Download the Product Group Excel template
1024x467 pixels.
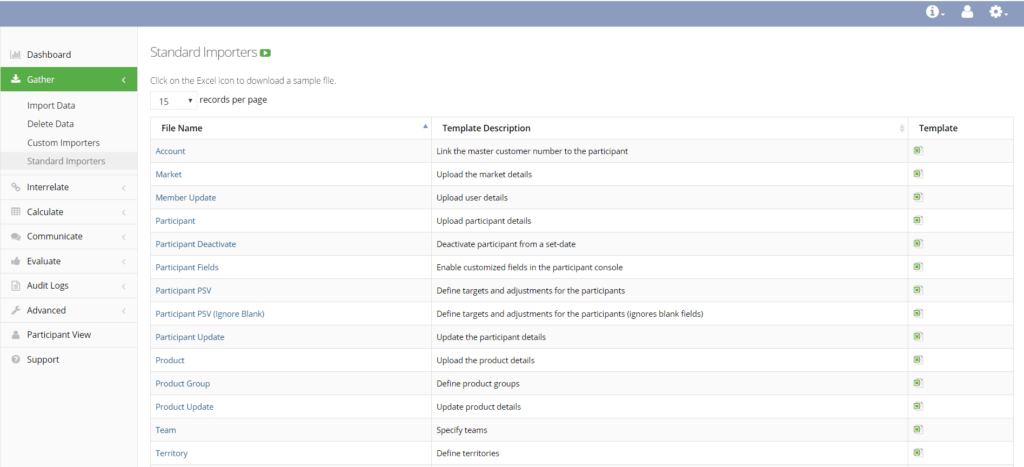pyautogui.click(x=918, y=383)
